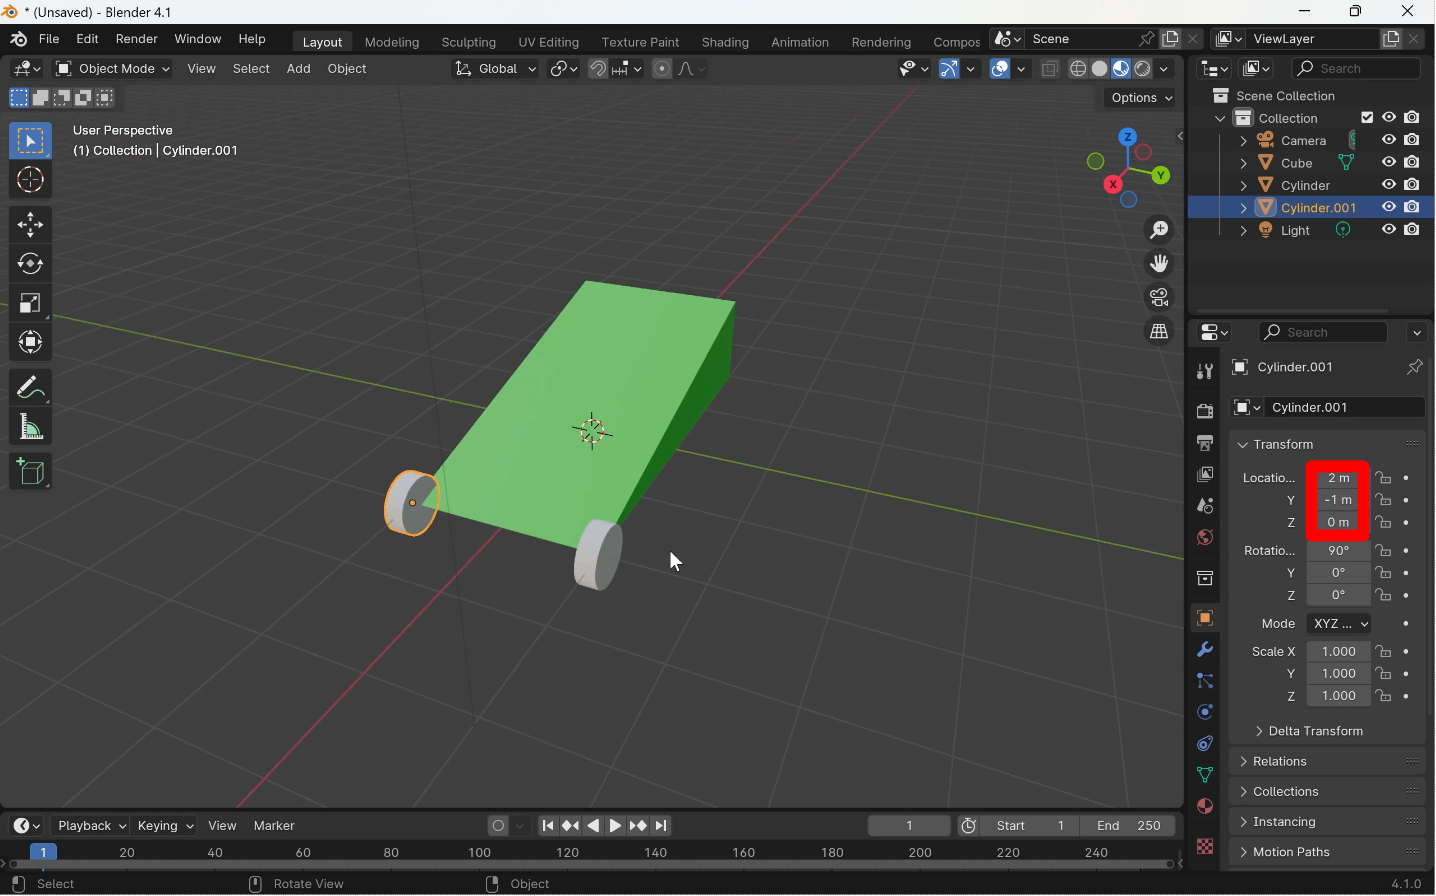Switch to the UV Editing workspace tab
This screenshot has height=896, width=1436.
coord(548,42)
